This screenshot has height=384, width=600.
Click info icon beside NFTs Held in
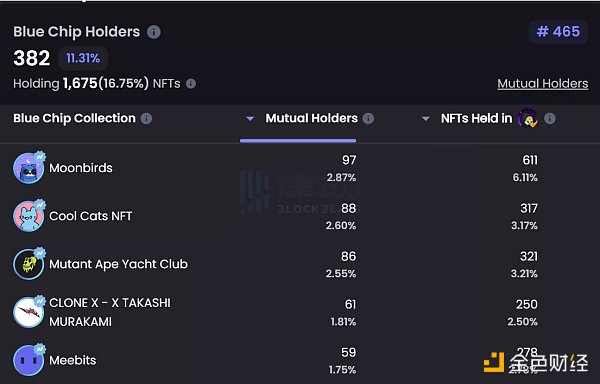(x=549, y=119)
